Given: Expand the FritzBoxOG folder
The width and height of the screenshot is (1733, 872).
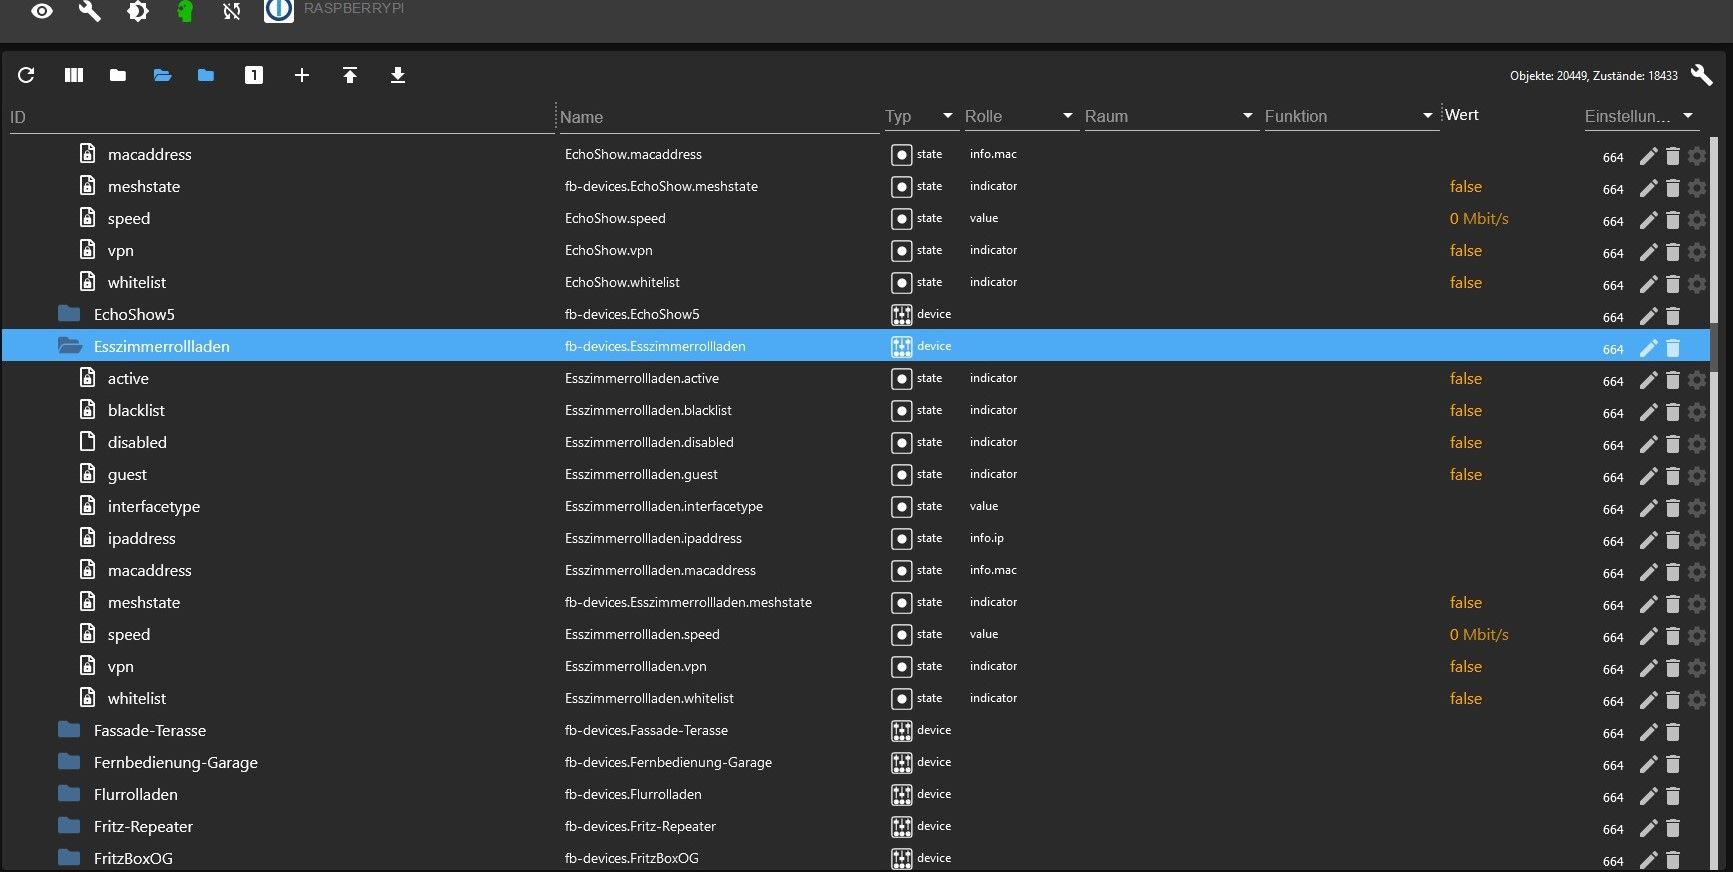Looking at the screenshot, I should pos(69,858).
